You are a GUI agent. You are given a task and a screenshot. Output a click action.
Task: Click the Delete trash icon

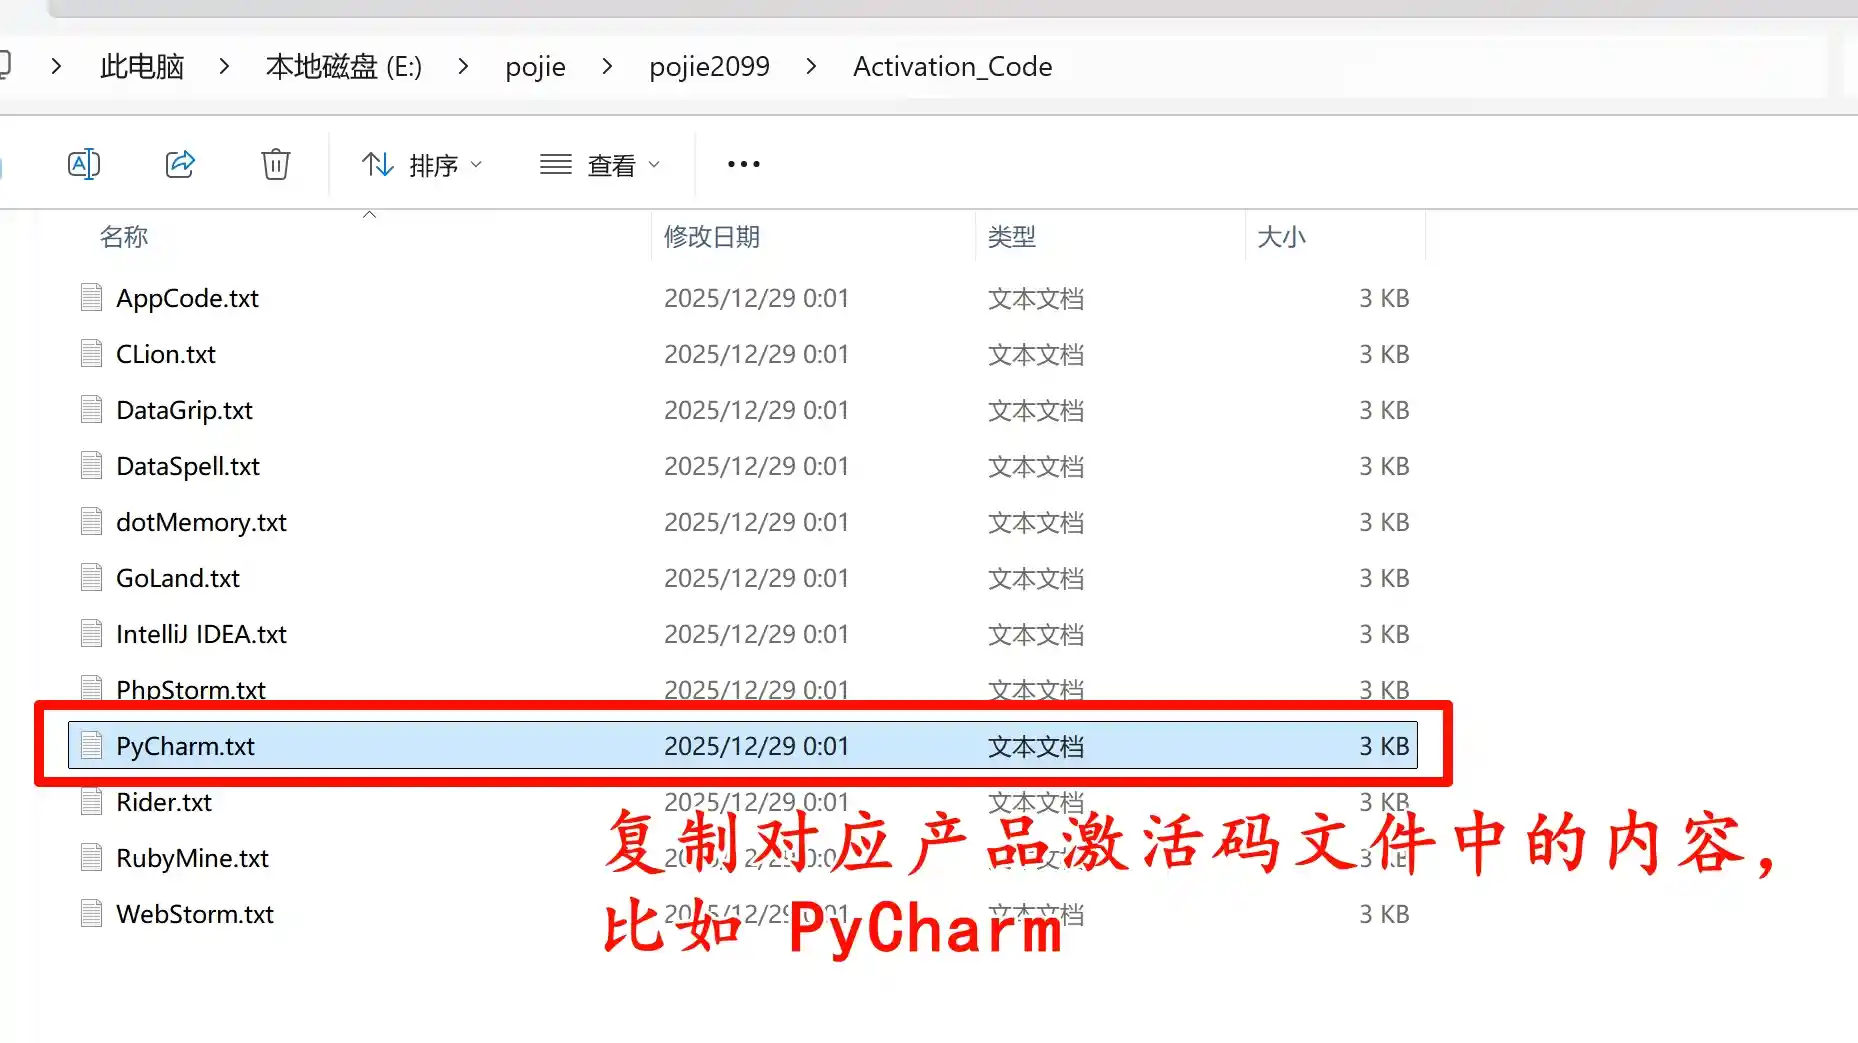point(275,164)
